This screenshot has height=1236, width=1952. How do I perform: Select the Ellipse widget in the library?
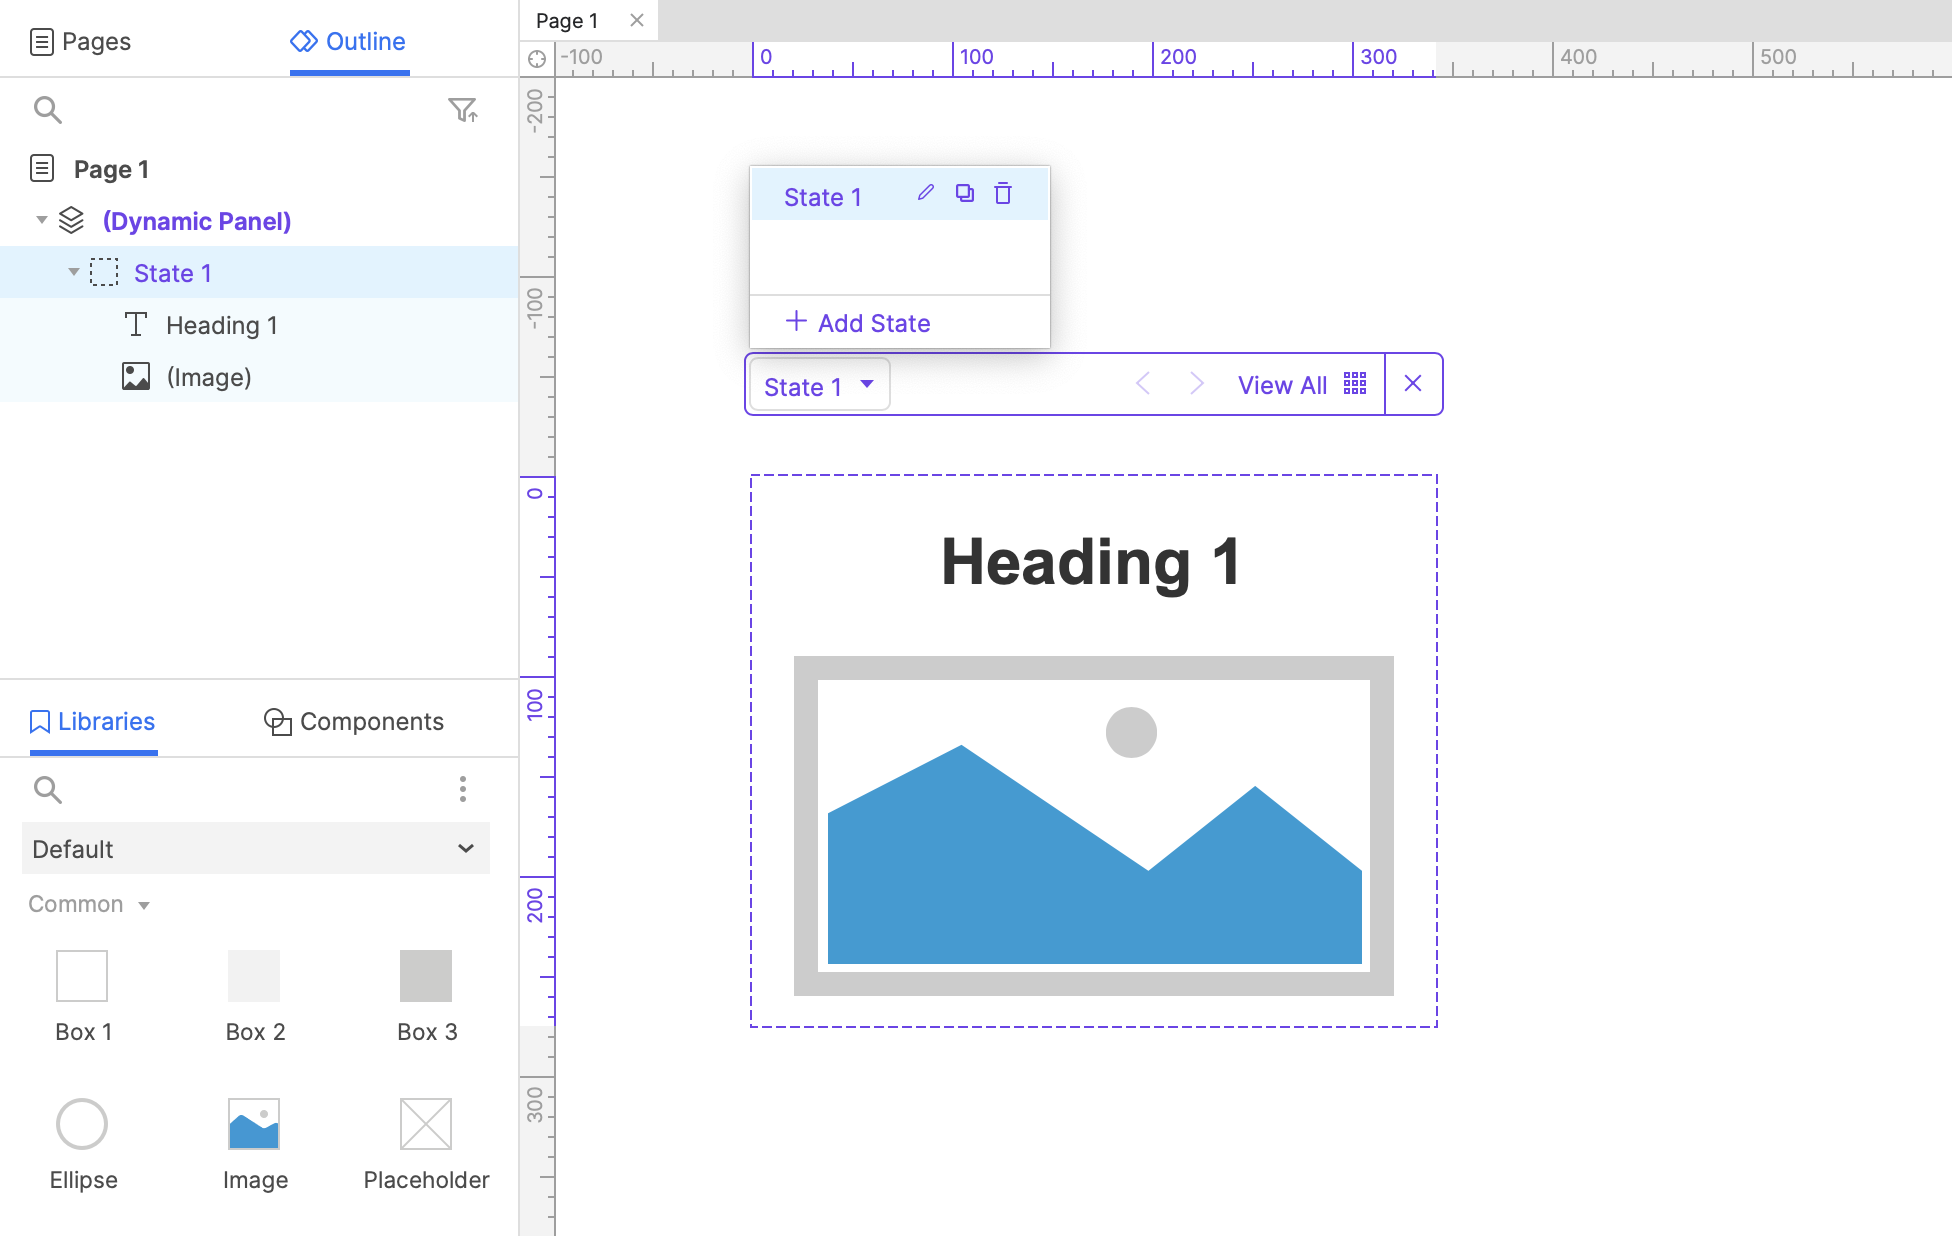(83, 1123)
